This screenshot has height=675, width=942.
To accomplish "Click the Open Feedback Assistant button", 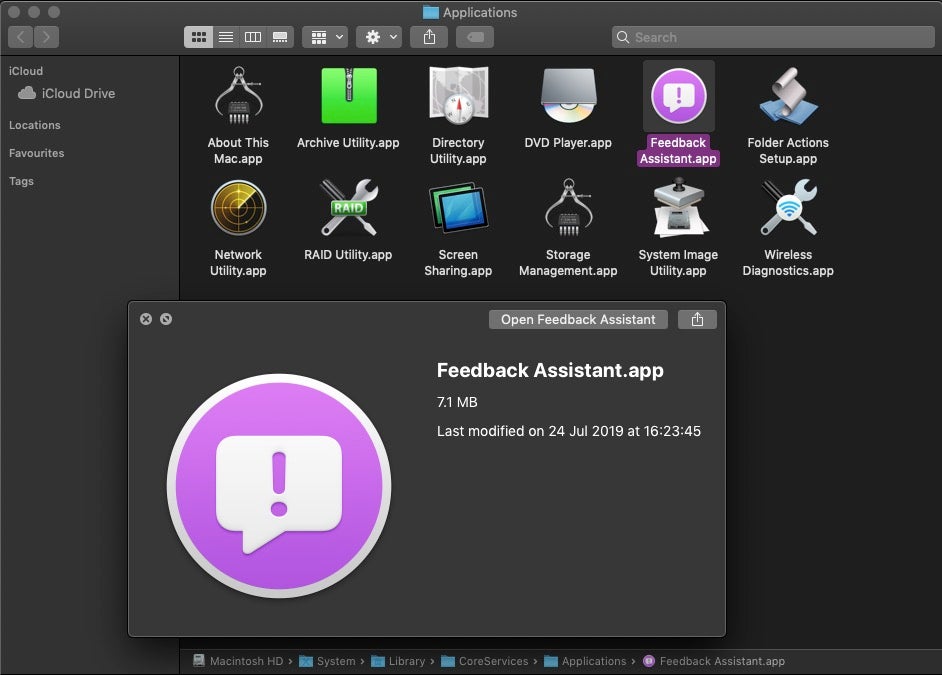I will (578, 319).
